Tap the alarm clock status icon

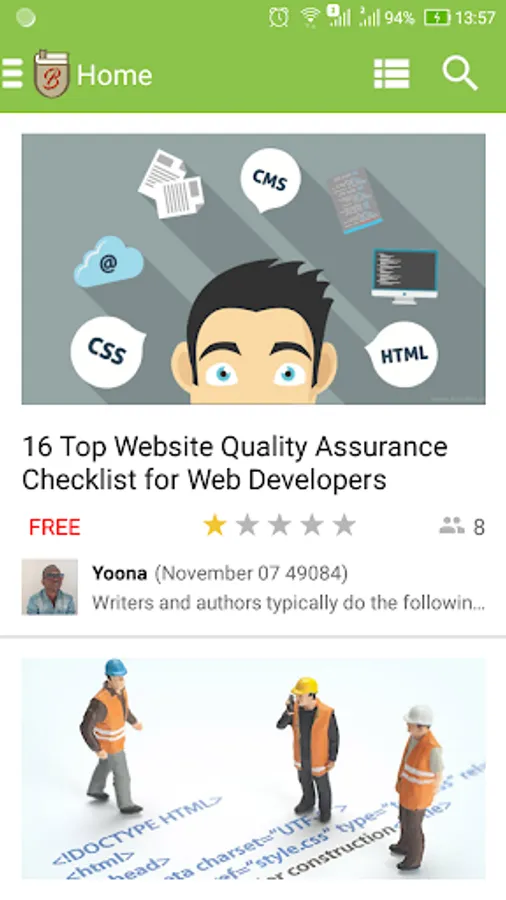click(x=279, y=18)
